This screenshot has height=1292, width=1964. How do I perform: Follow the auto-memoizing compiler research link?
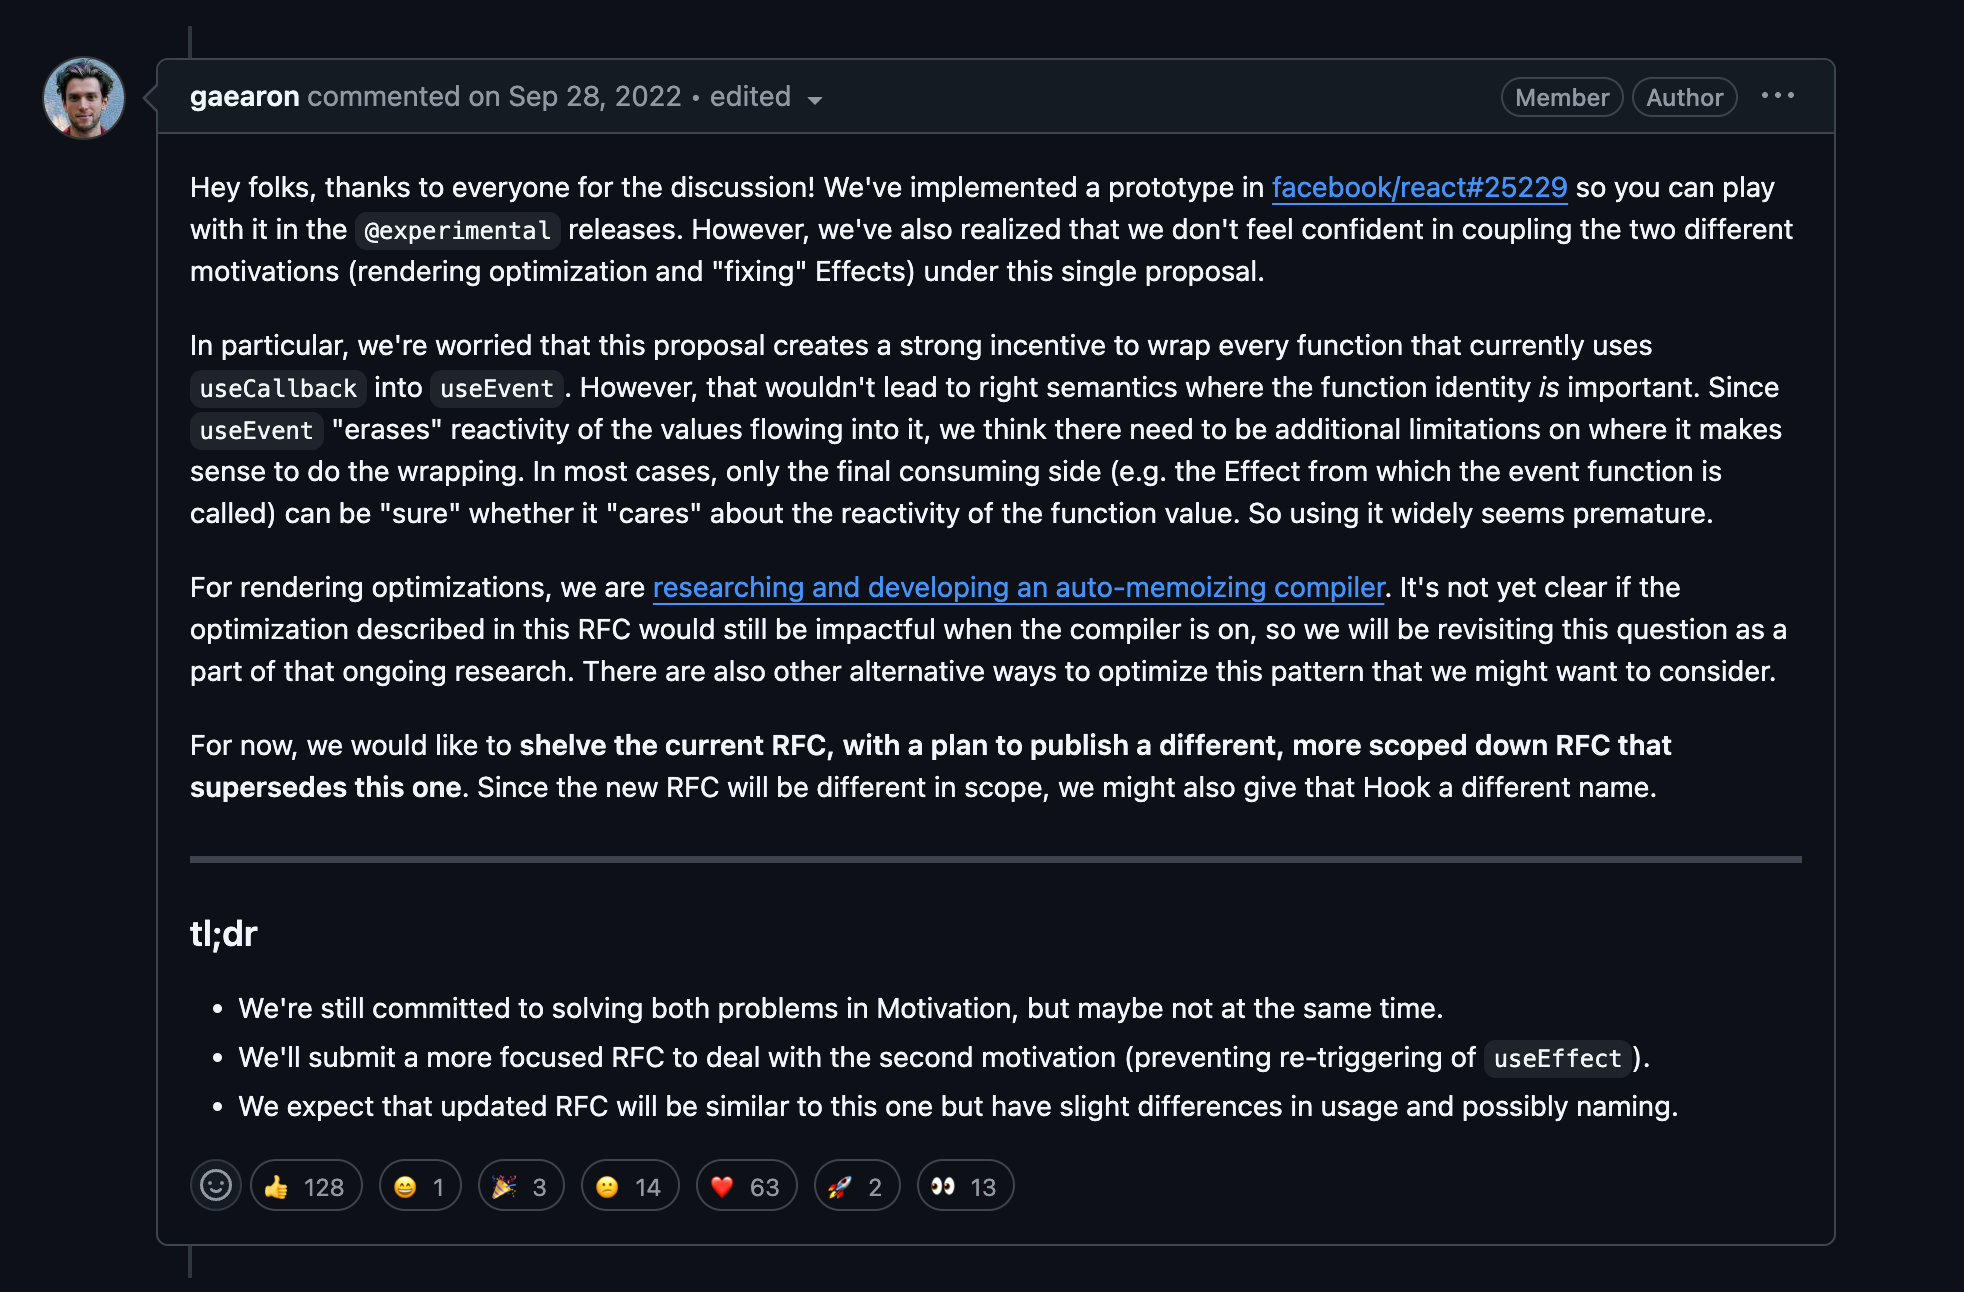click(x=1018, y=587)
